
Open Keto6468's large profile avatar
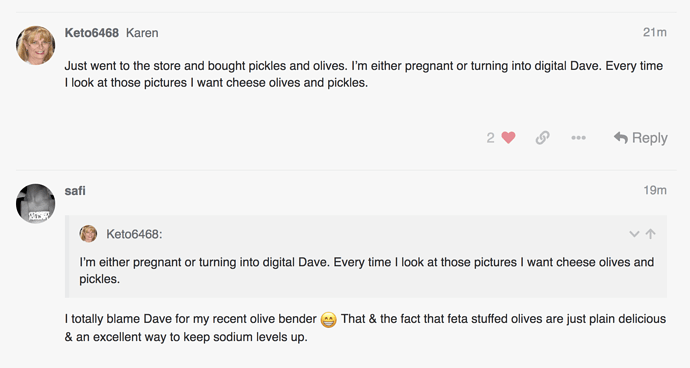click(36, 45)
